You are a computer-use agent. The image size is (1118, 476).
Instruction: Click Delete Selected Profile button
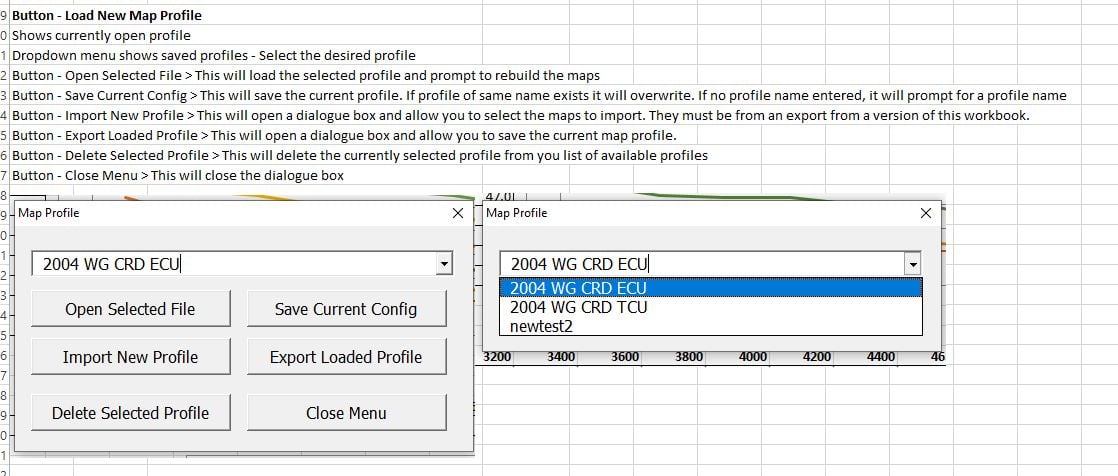130,413
